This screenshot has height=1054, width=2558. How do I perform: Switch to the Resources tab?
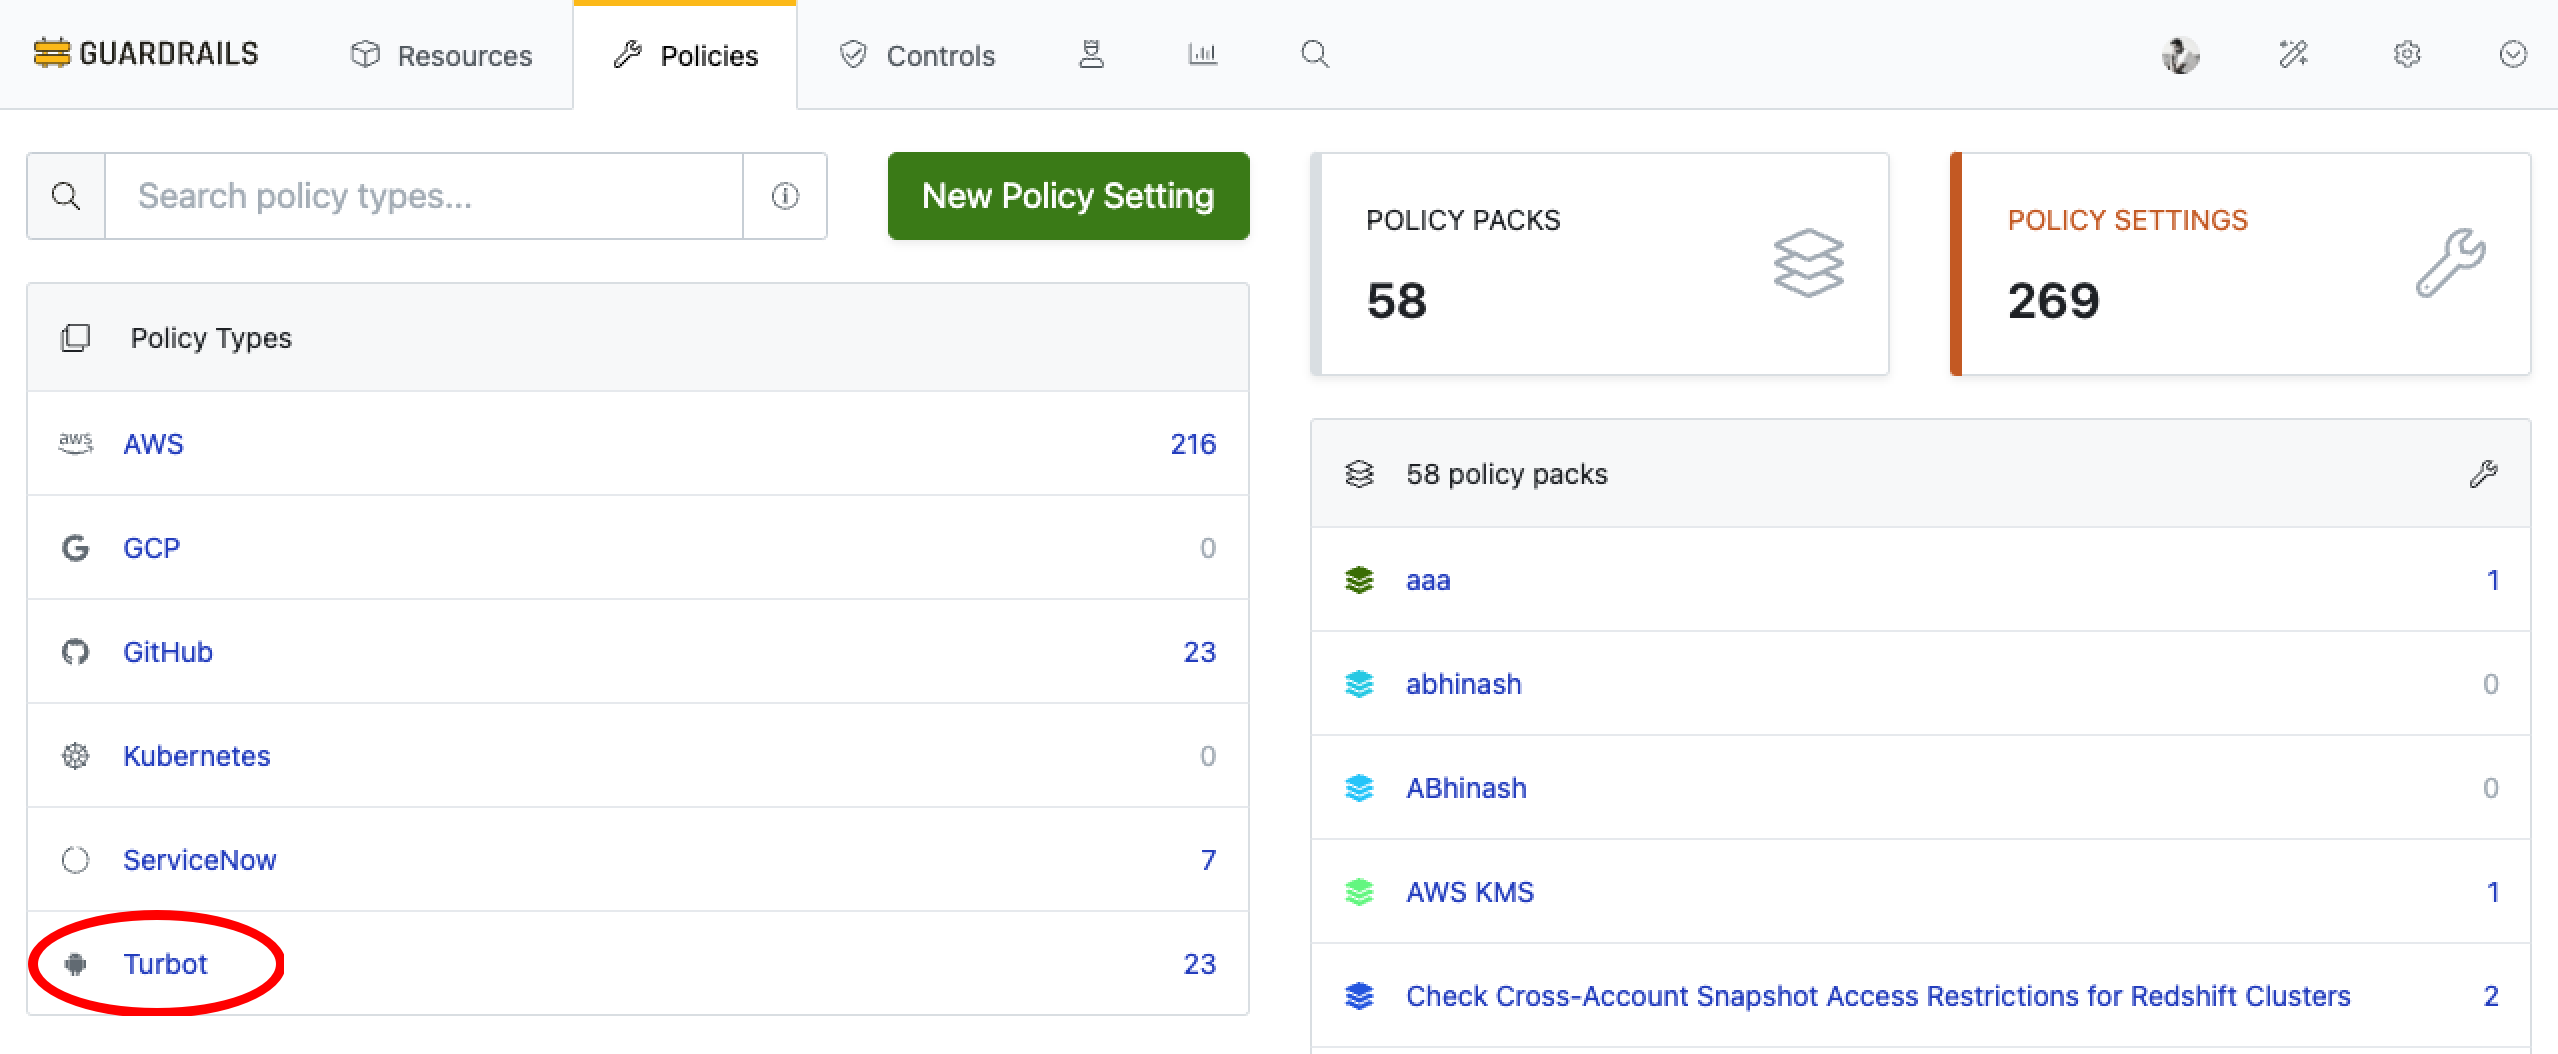click(x=442, y=56)
